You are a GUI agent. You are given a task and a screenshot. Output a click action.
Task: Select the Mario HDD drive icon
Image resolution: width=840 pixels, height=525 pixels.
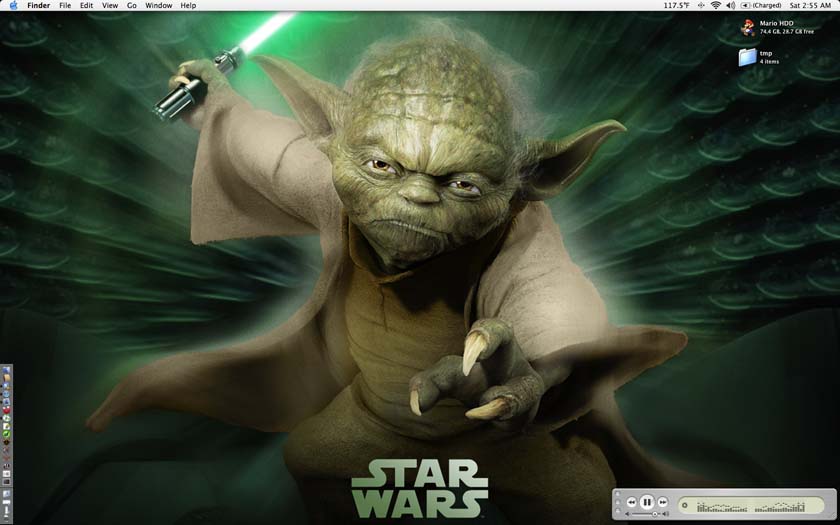point(747,27)
